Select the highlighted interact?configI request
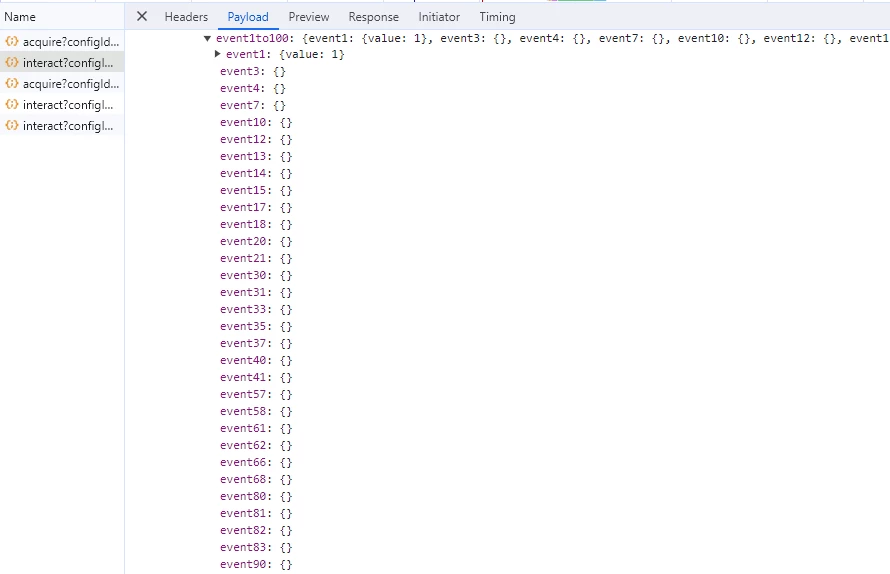 point(62,62)
